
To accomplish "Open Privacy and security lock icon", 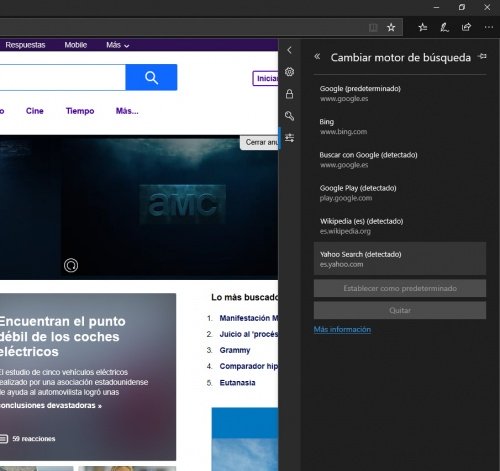I will [x=289, y=94].
